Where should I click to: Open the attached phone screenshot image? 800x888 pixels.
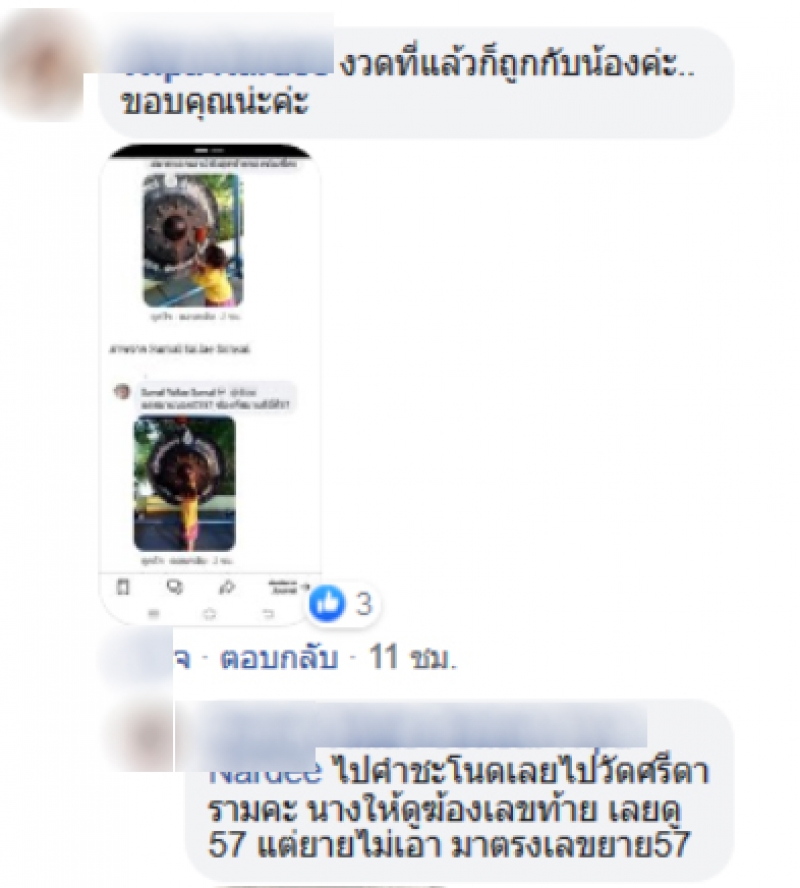pos(210,385)
